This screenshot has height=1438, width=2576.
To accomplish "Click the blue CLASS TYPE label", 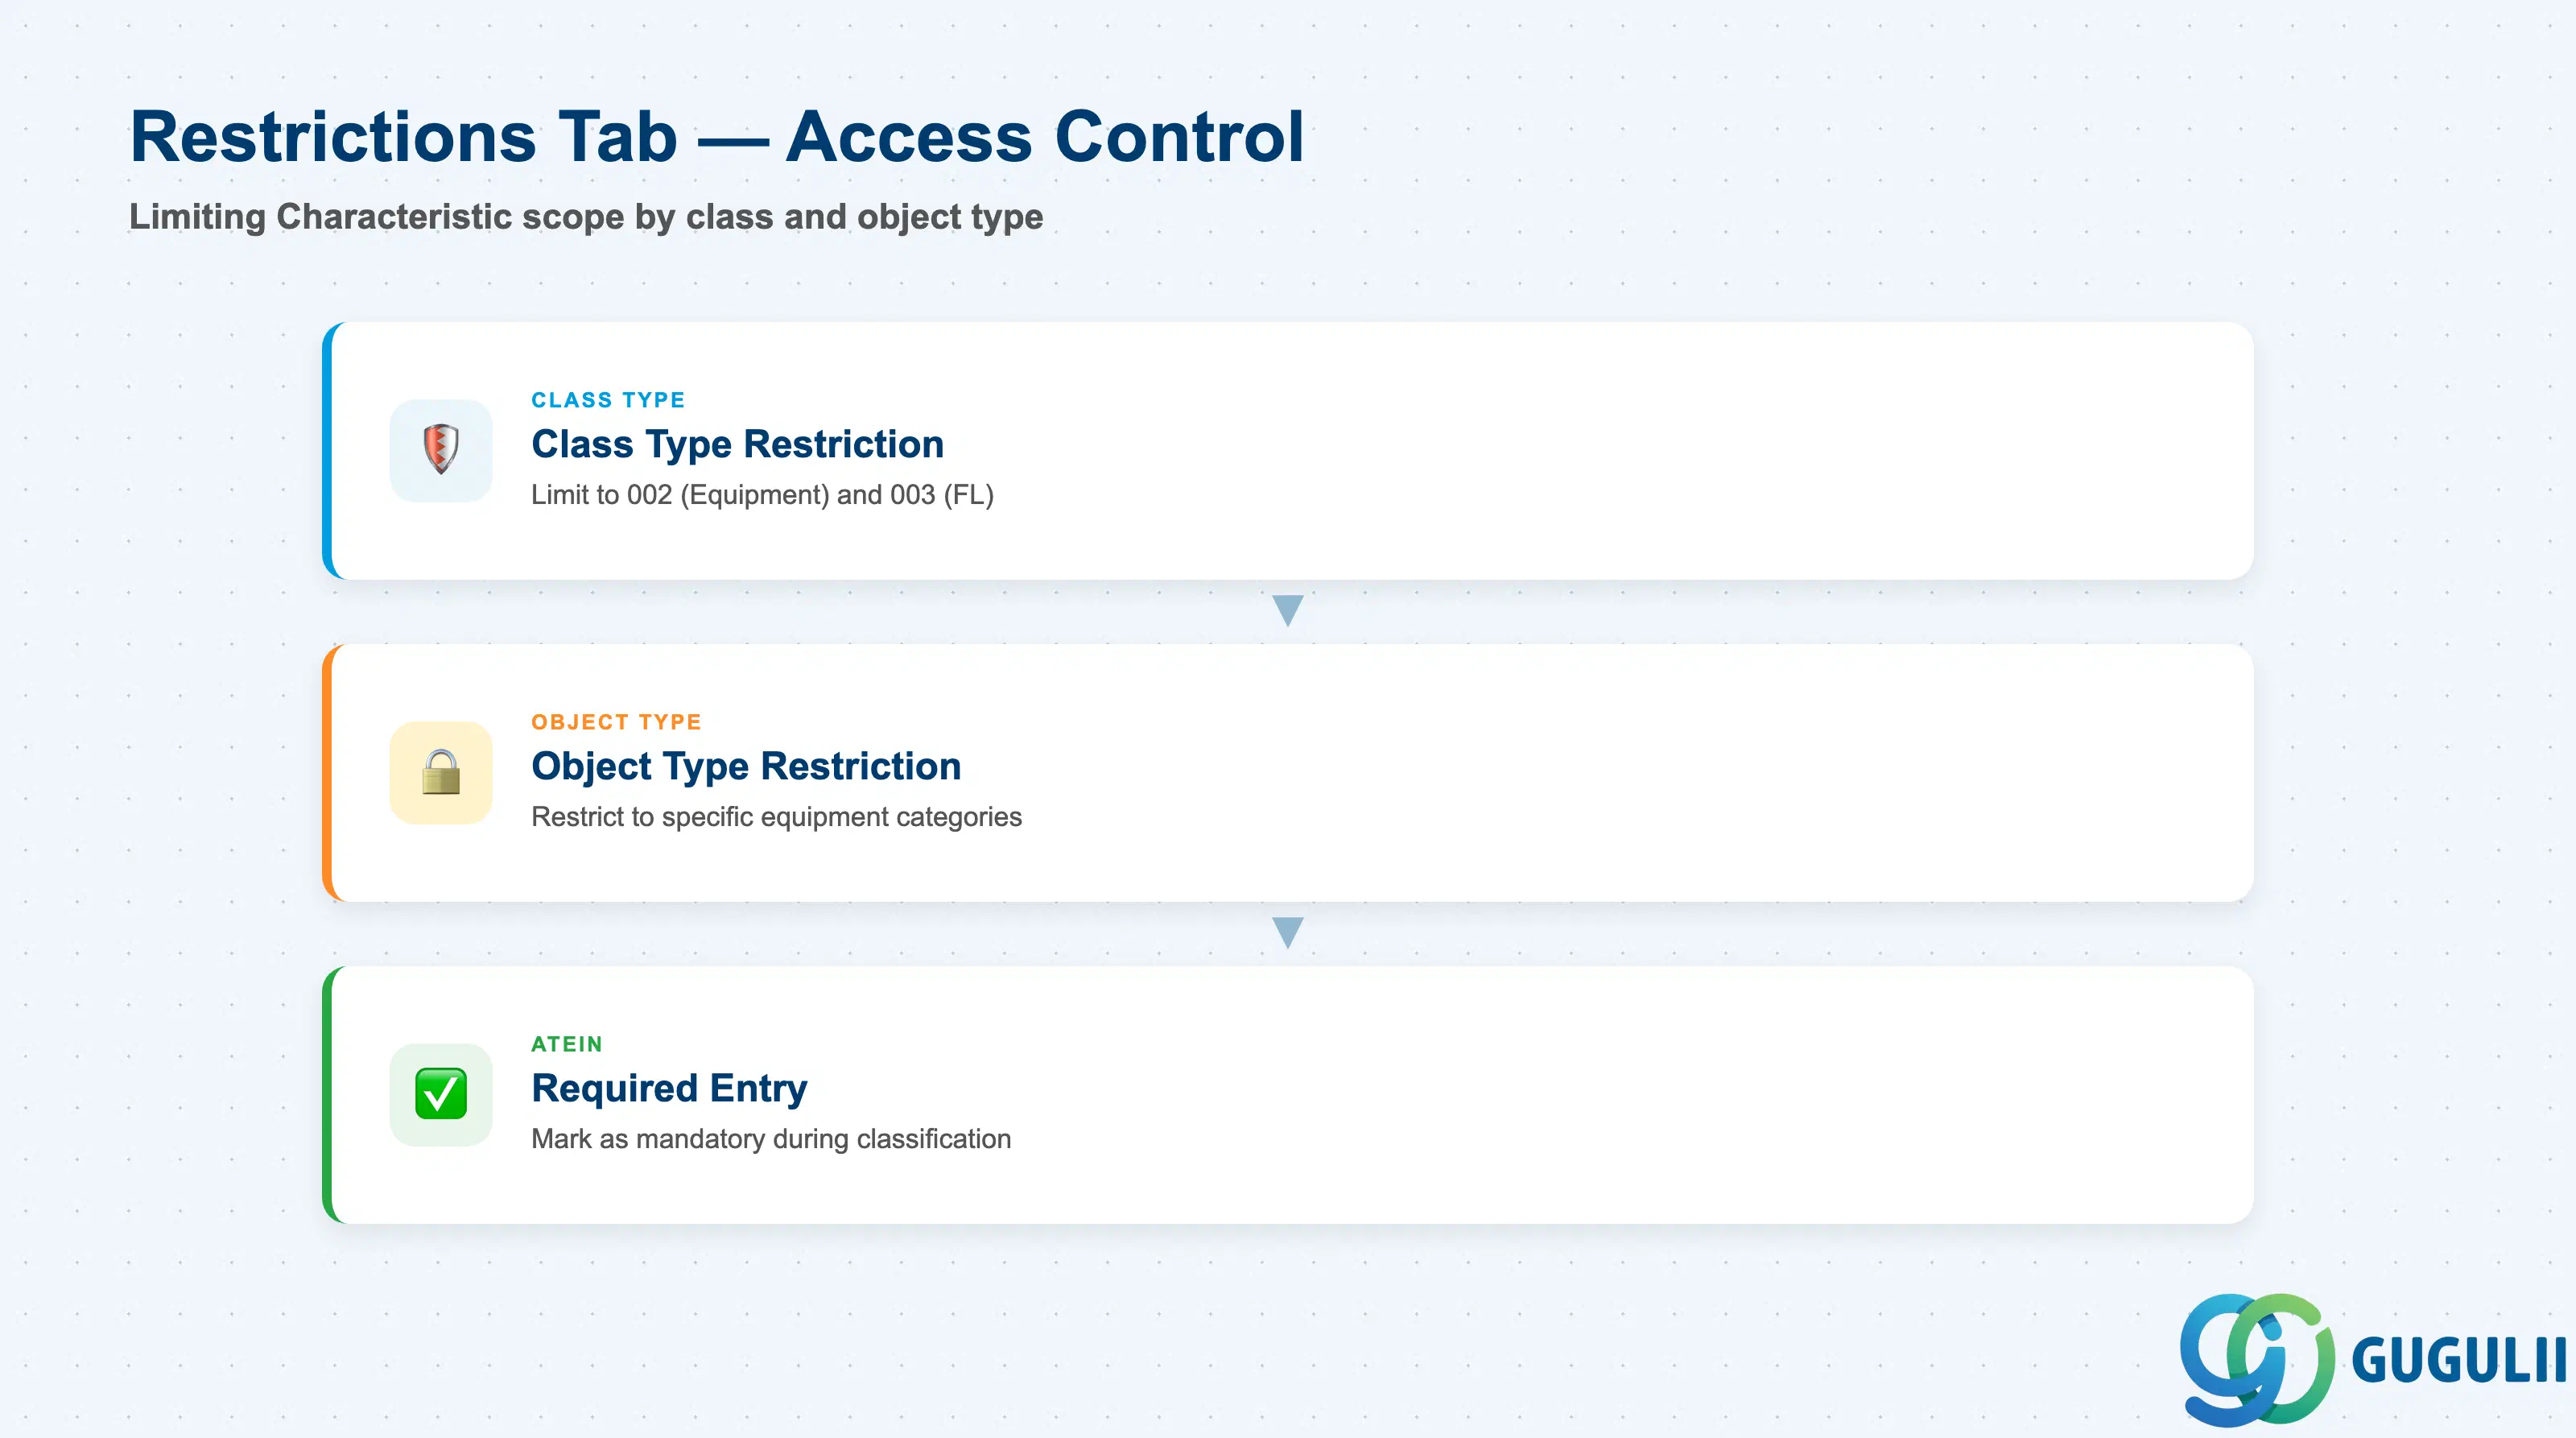I will (x=608, y=400).
